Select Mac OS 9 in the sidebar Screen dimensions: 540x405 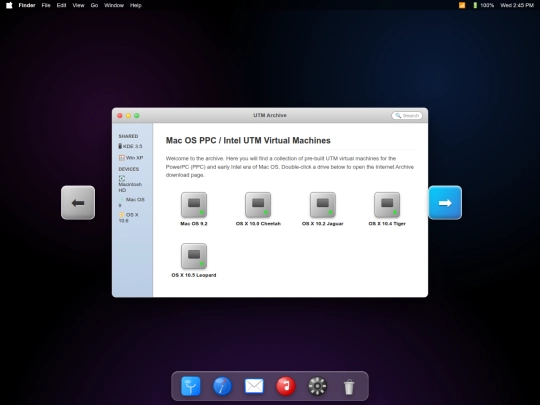pos(132,202)
